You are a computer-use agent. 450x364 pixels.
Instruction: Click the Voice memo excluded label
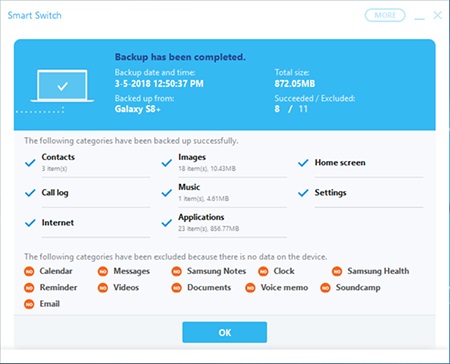tap(284, 287)
